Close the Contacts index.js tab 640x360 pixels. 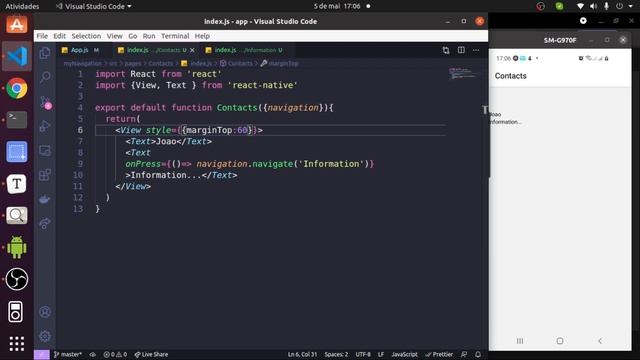pos(192,50)
